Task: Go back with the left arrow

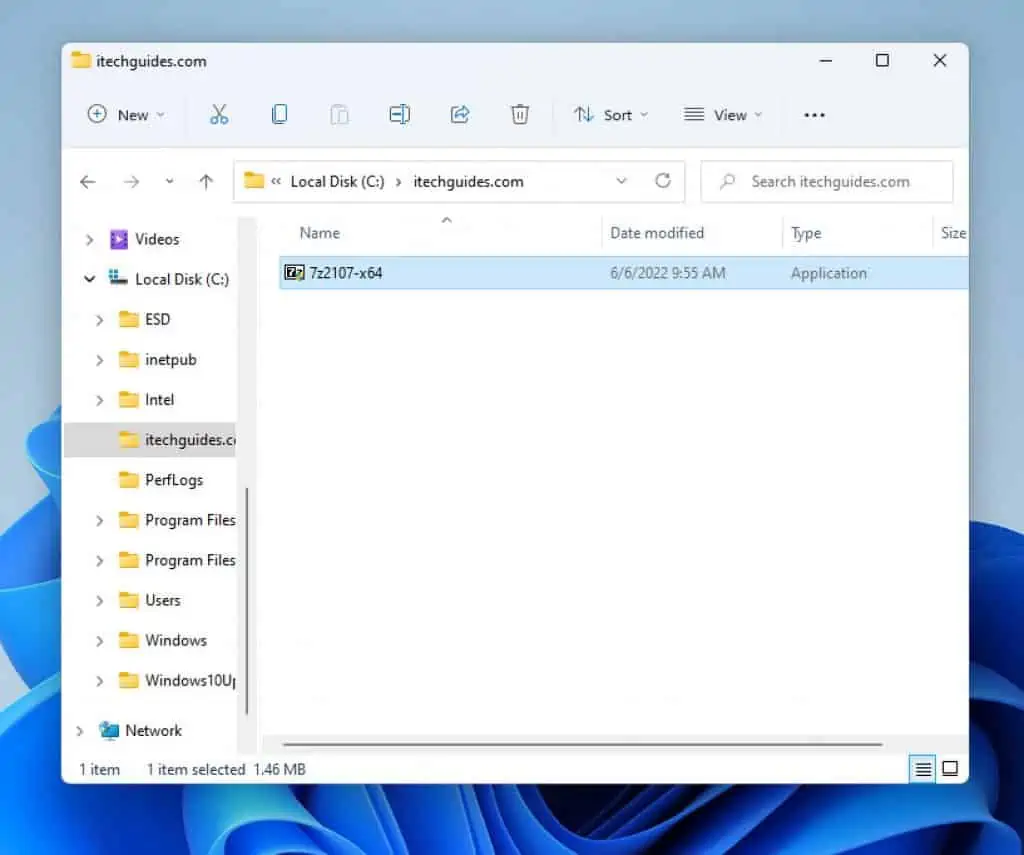Action: pos(88,182)
